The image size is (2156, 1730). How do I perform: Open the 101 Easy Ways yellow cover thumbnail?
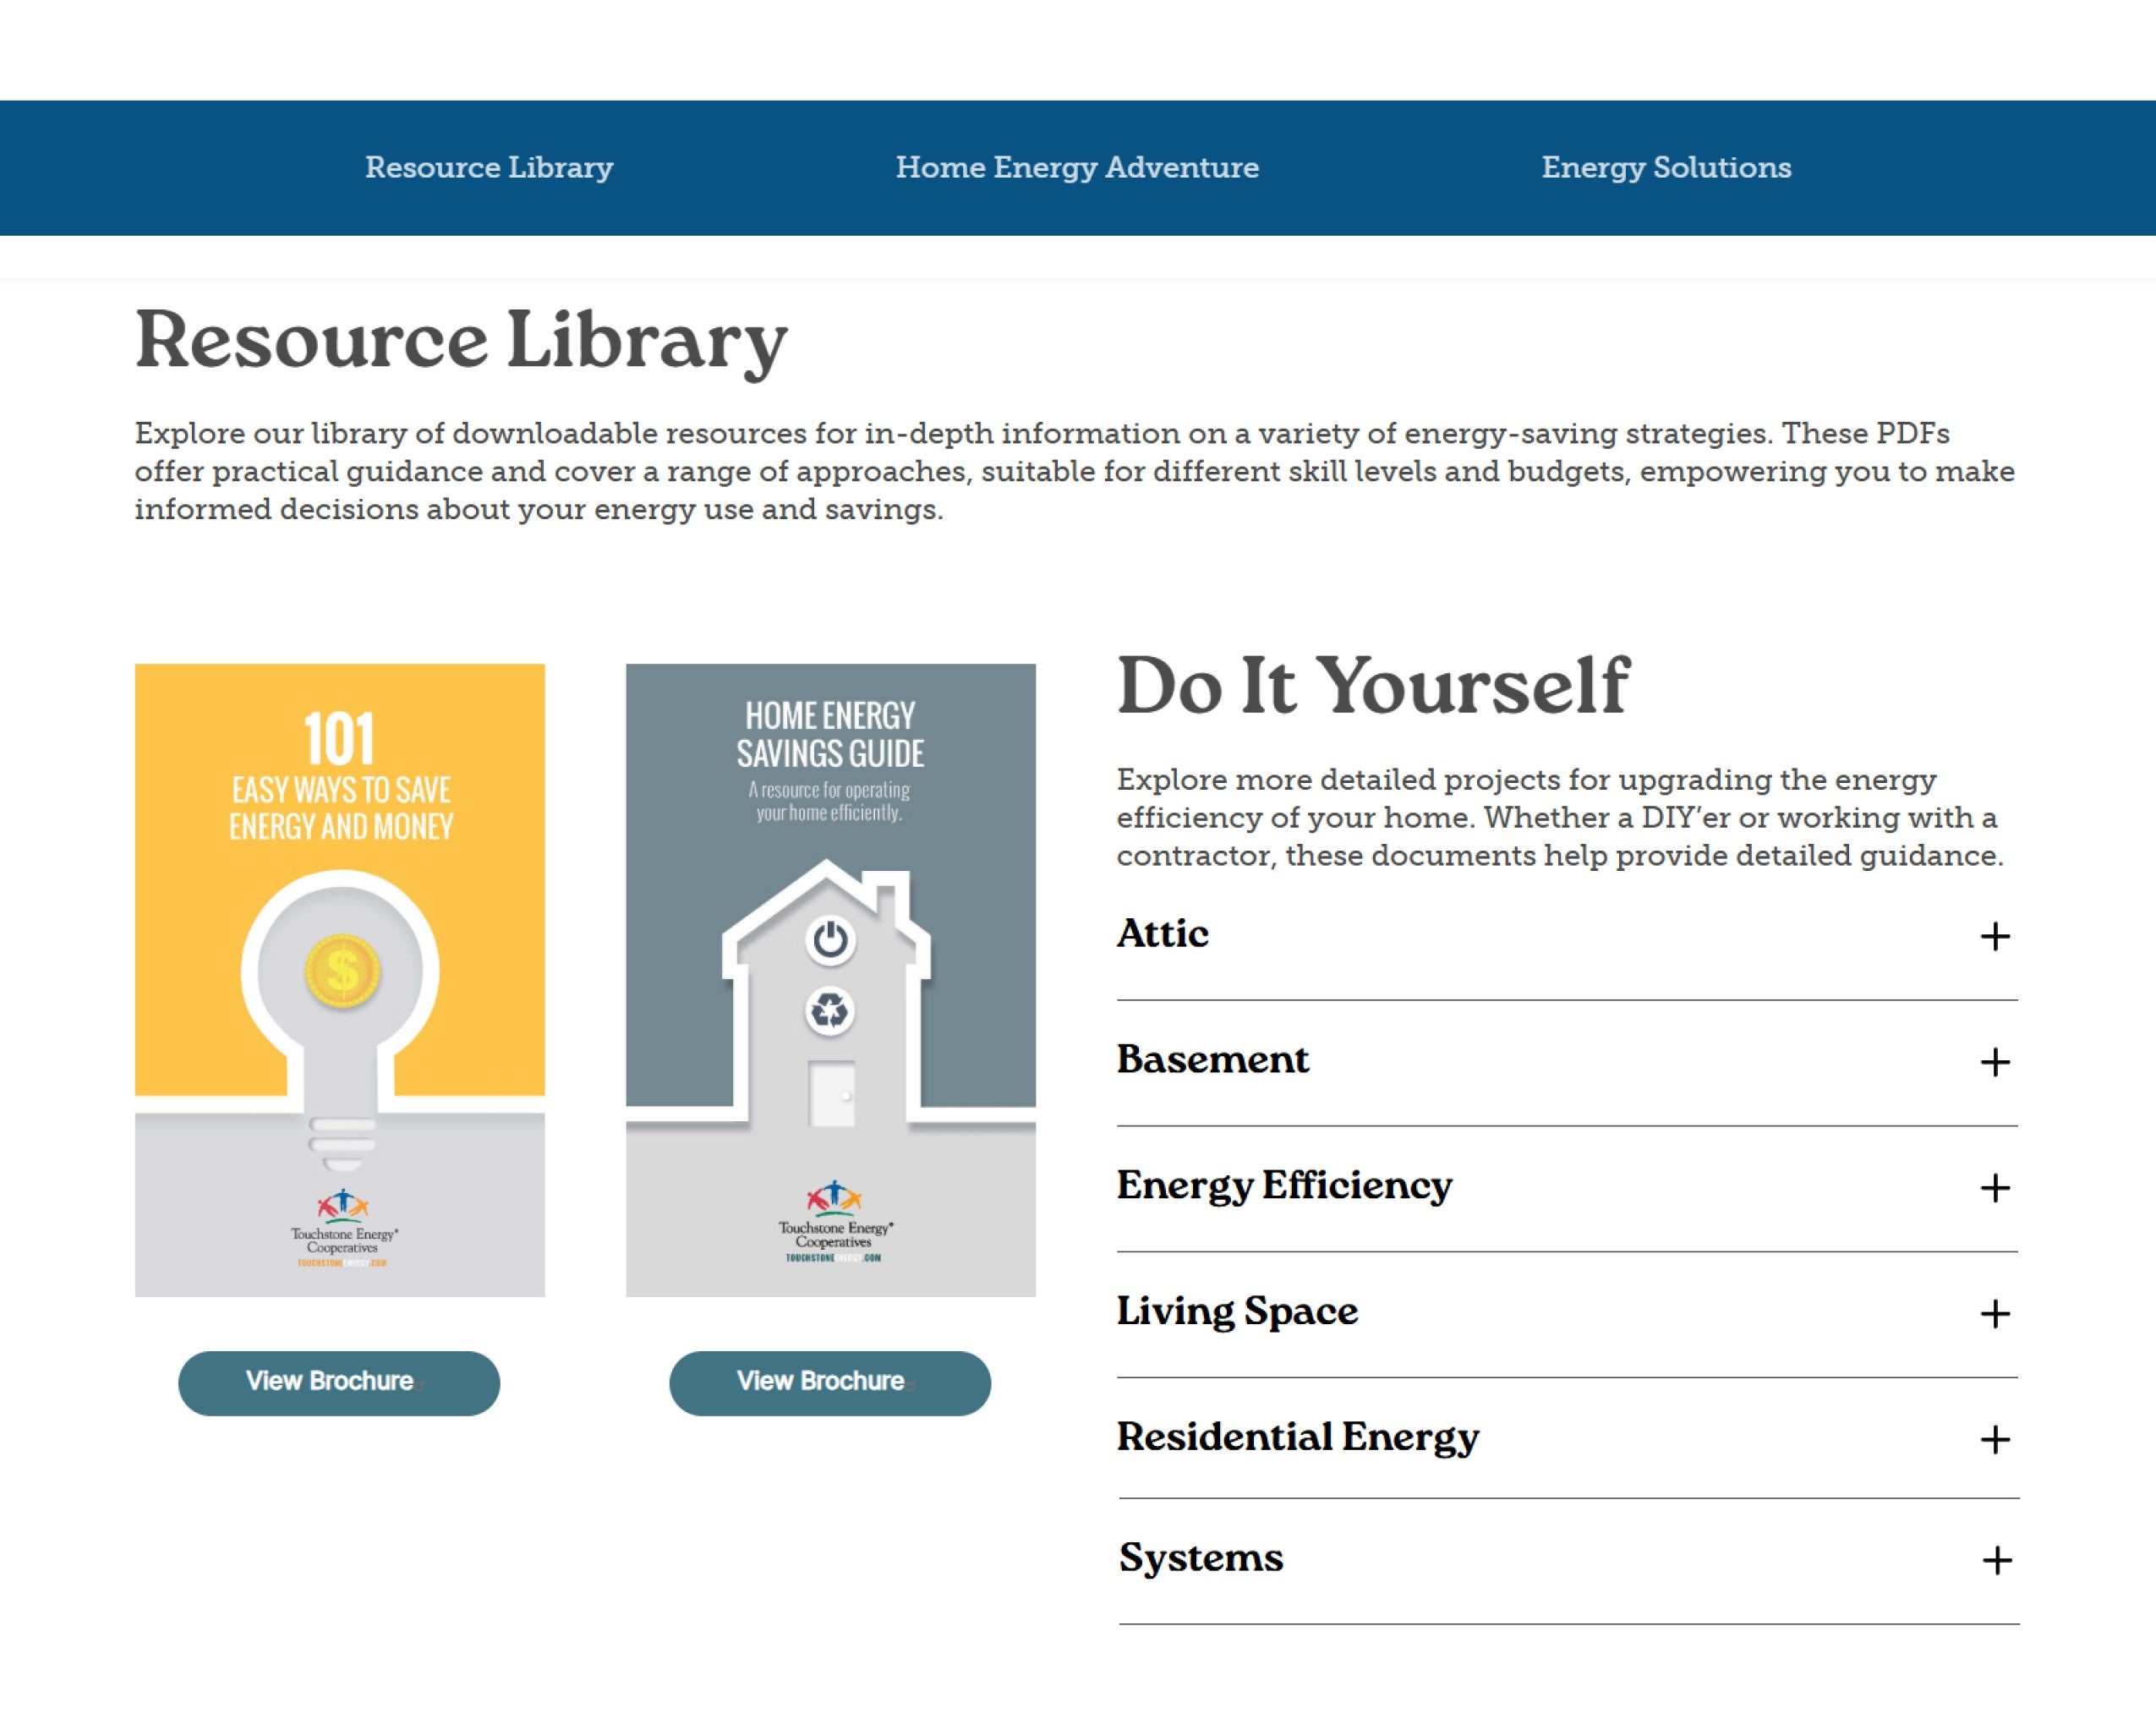[x=340, y=980]
